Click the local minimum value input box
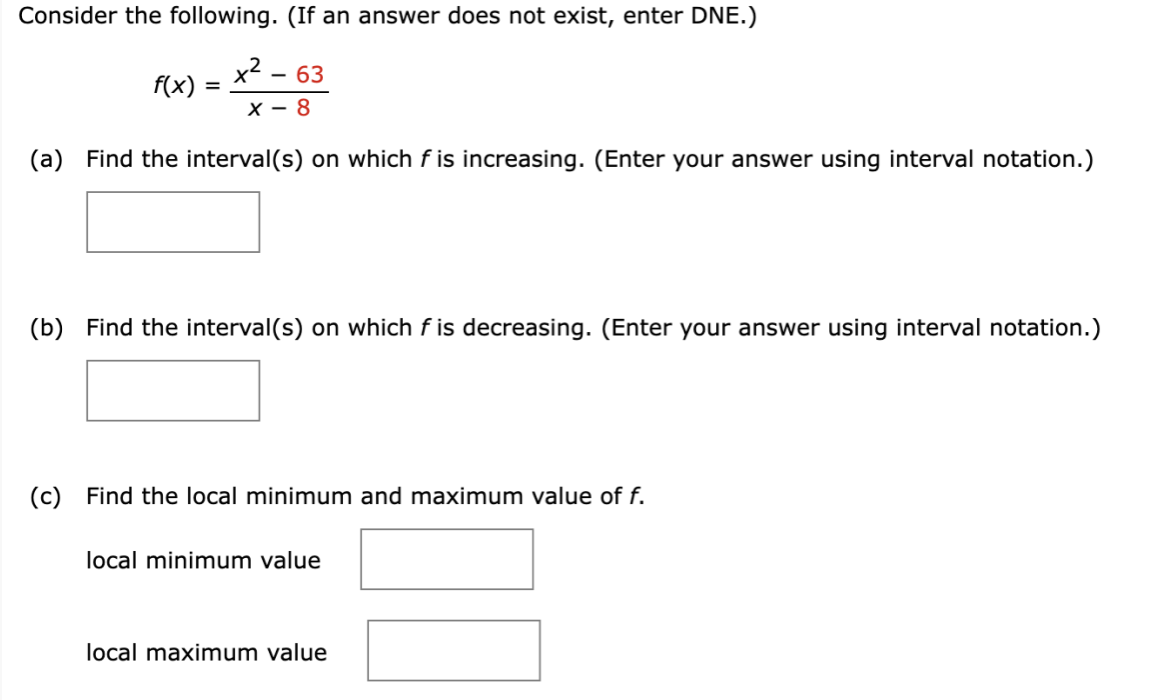This screenshot has width=1174, height=700. pyautogui.click(x=446, y=559)
